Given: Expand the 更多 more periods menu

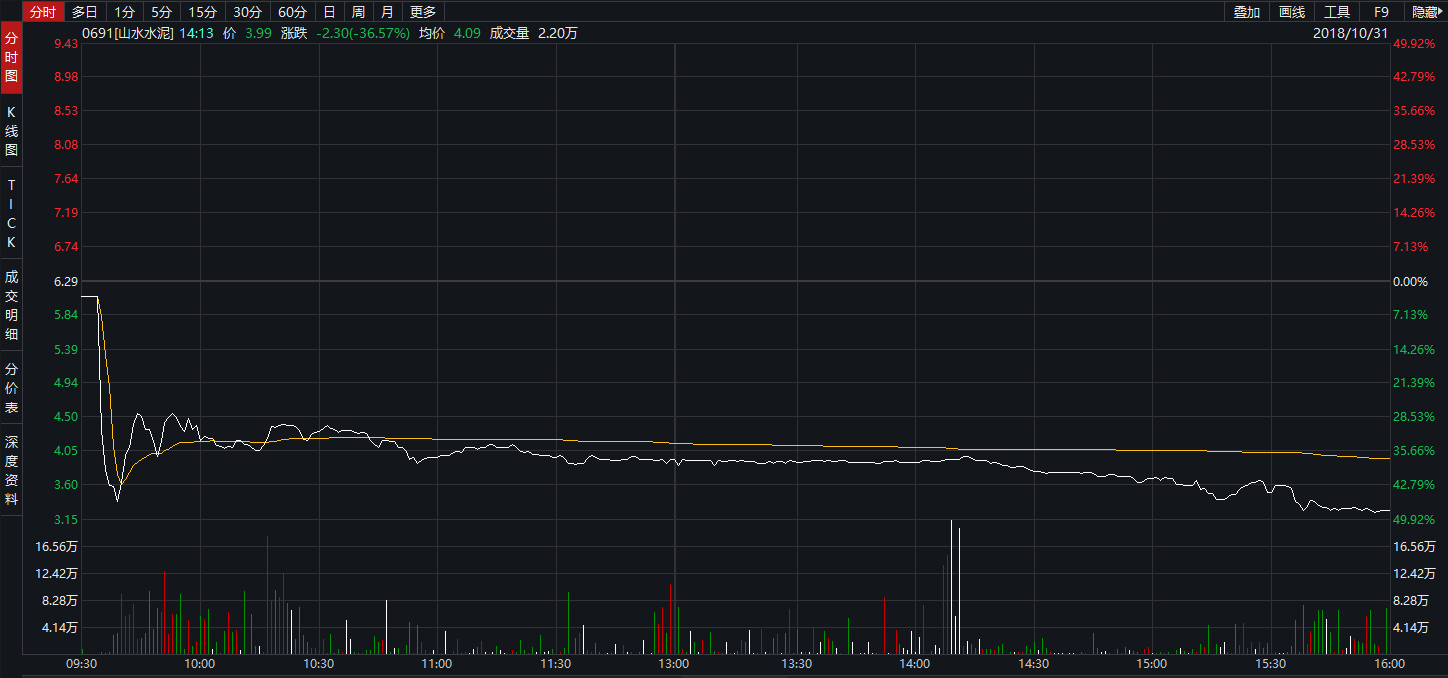Looking at the screenshot, I should (x=423, y=12).
